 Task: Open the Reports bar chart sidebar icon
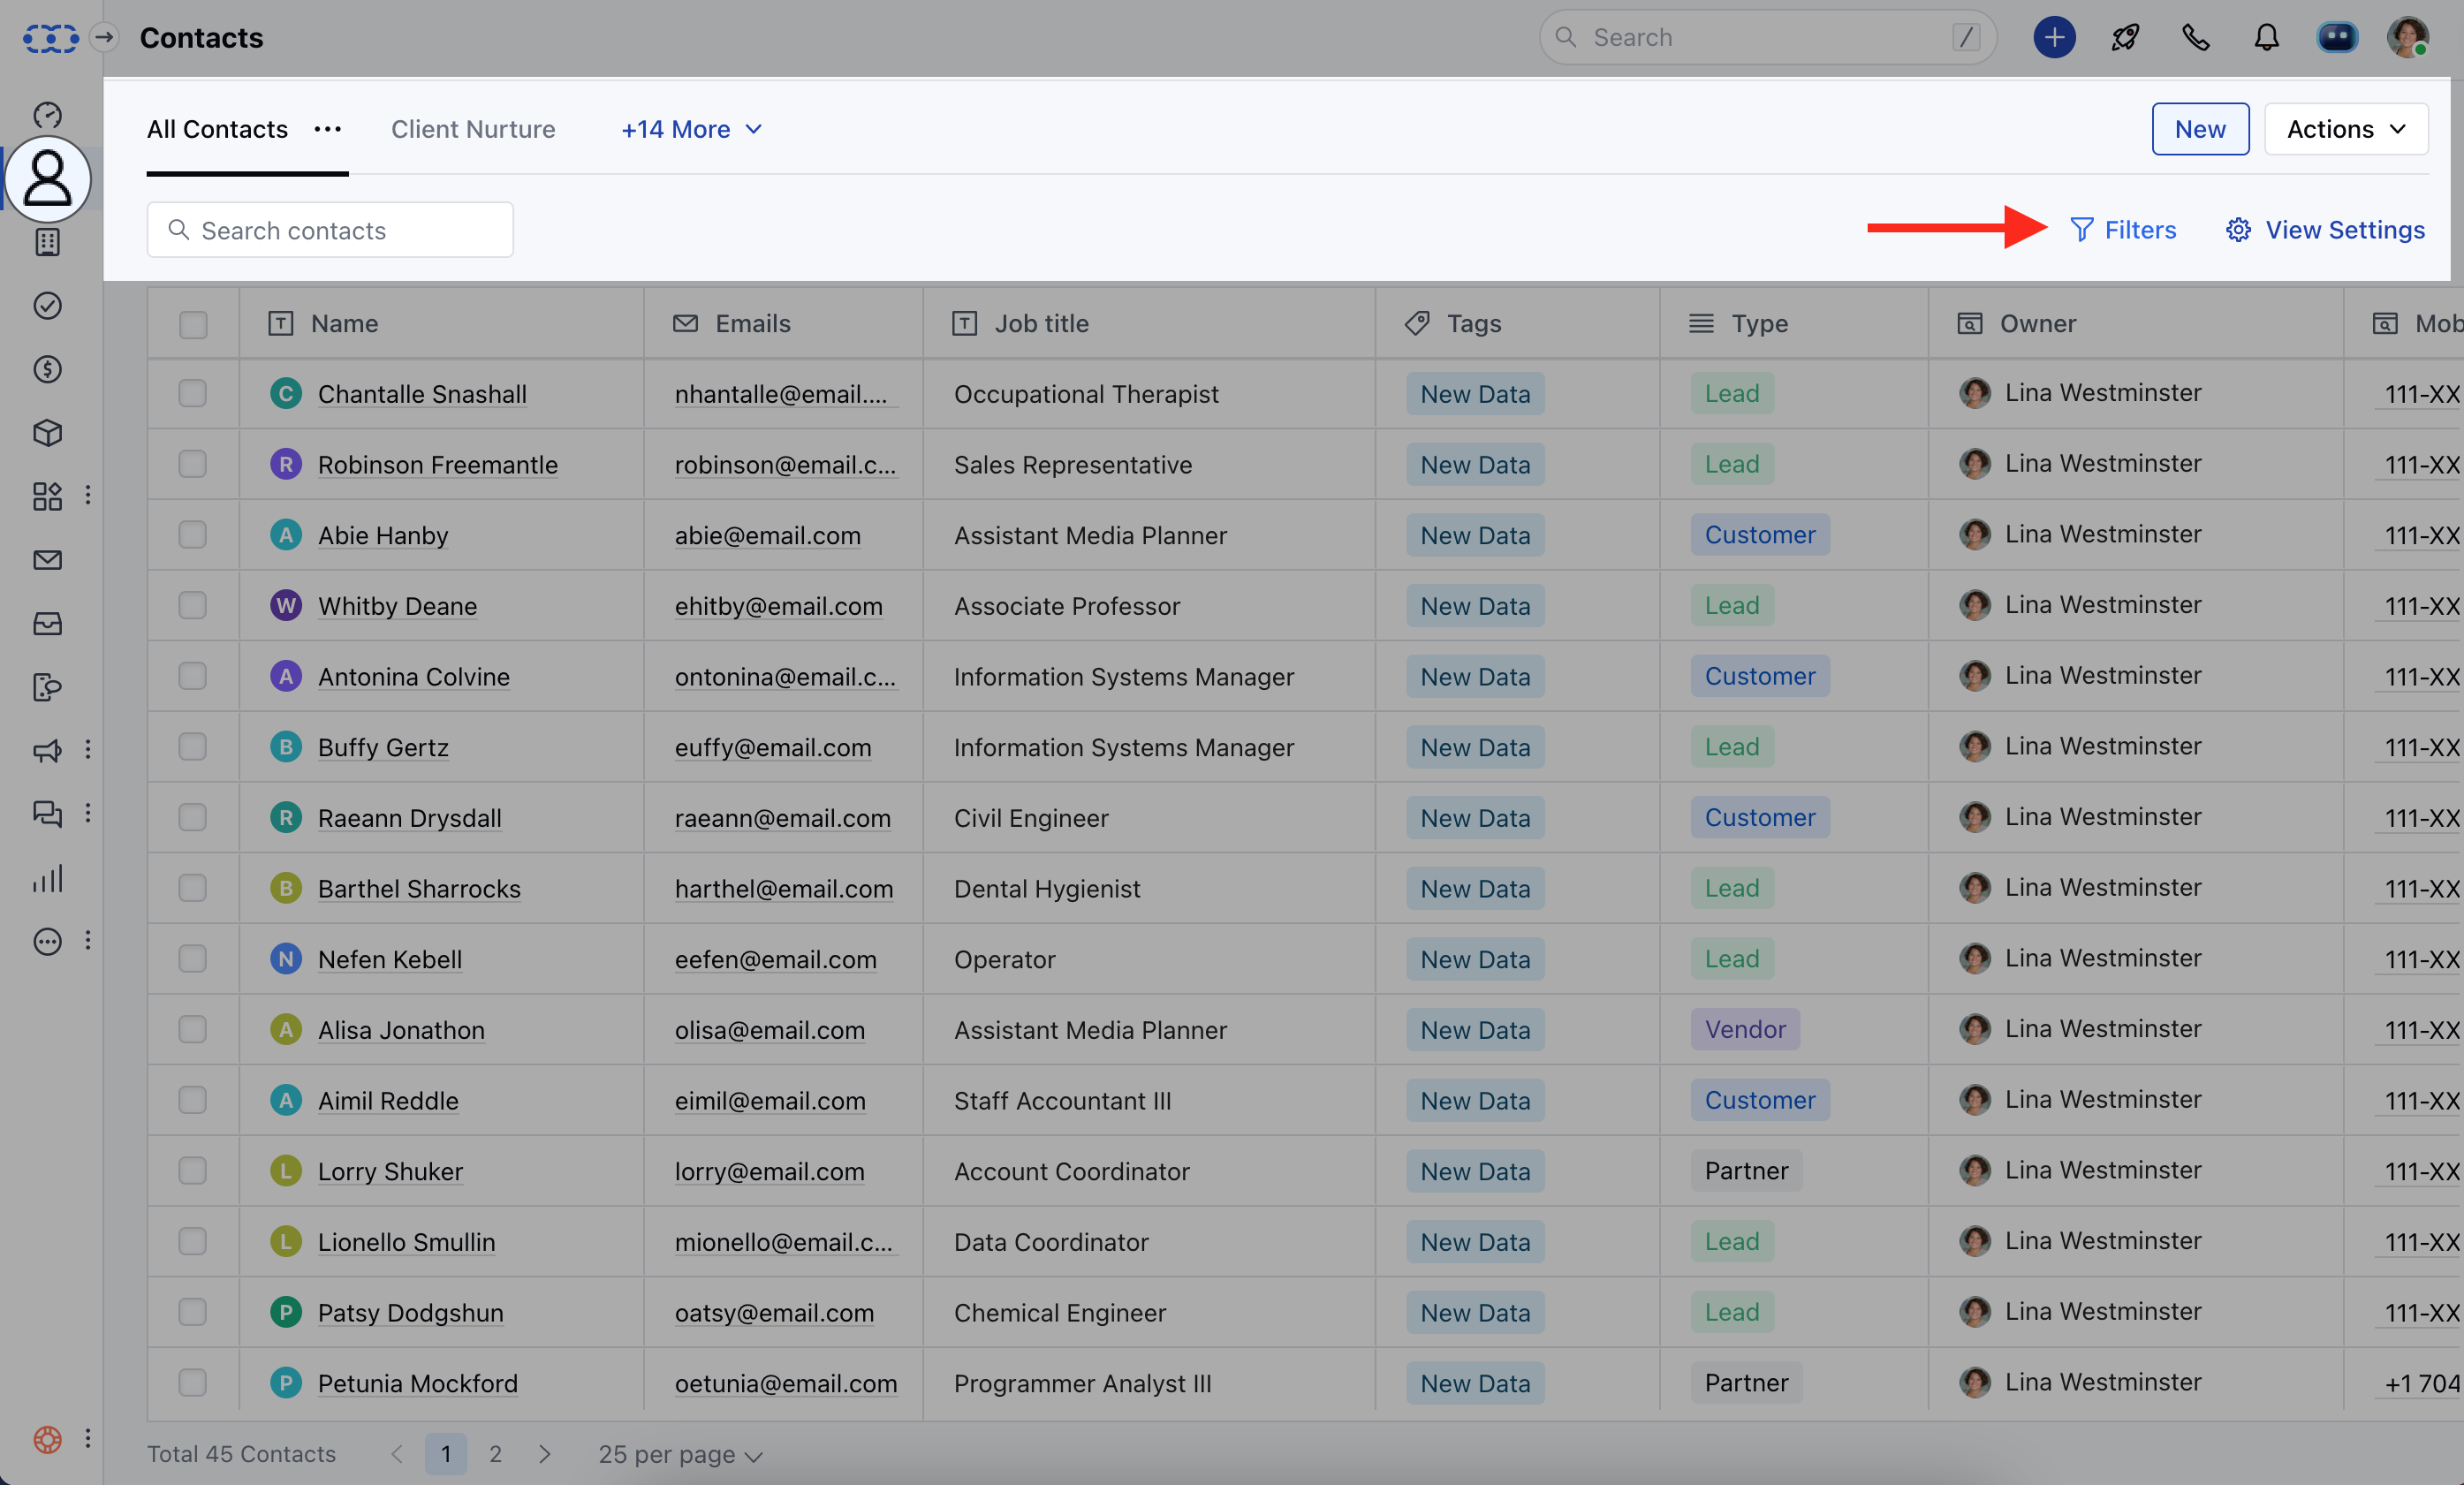pyautogui.click(x=47, y=878)
